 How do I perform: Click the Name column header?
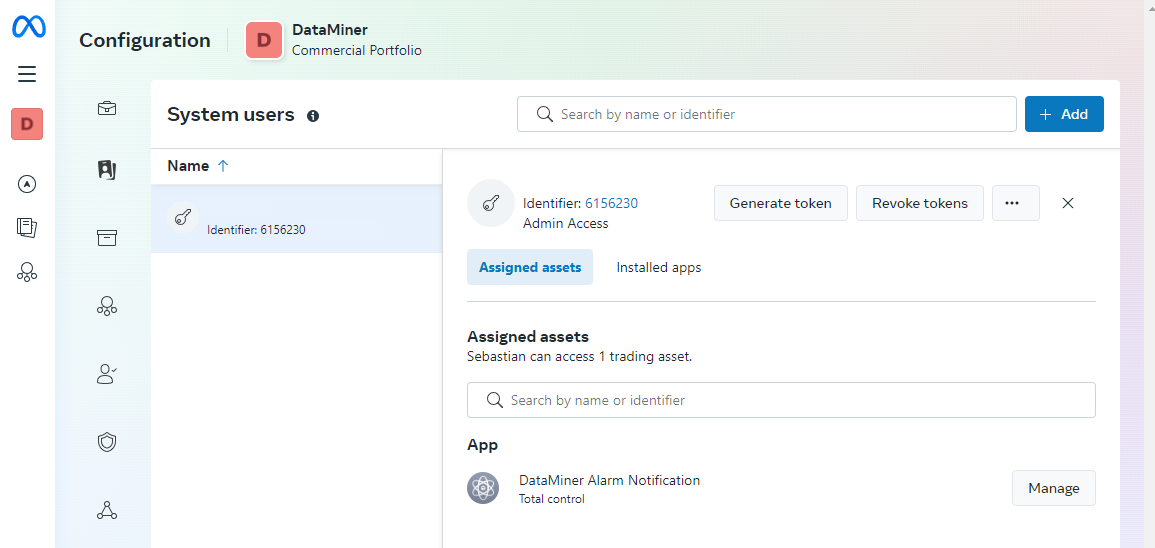tap(189, 166)
